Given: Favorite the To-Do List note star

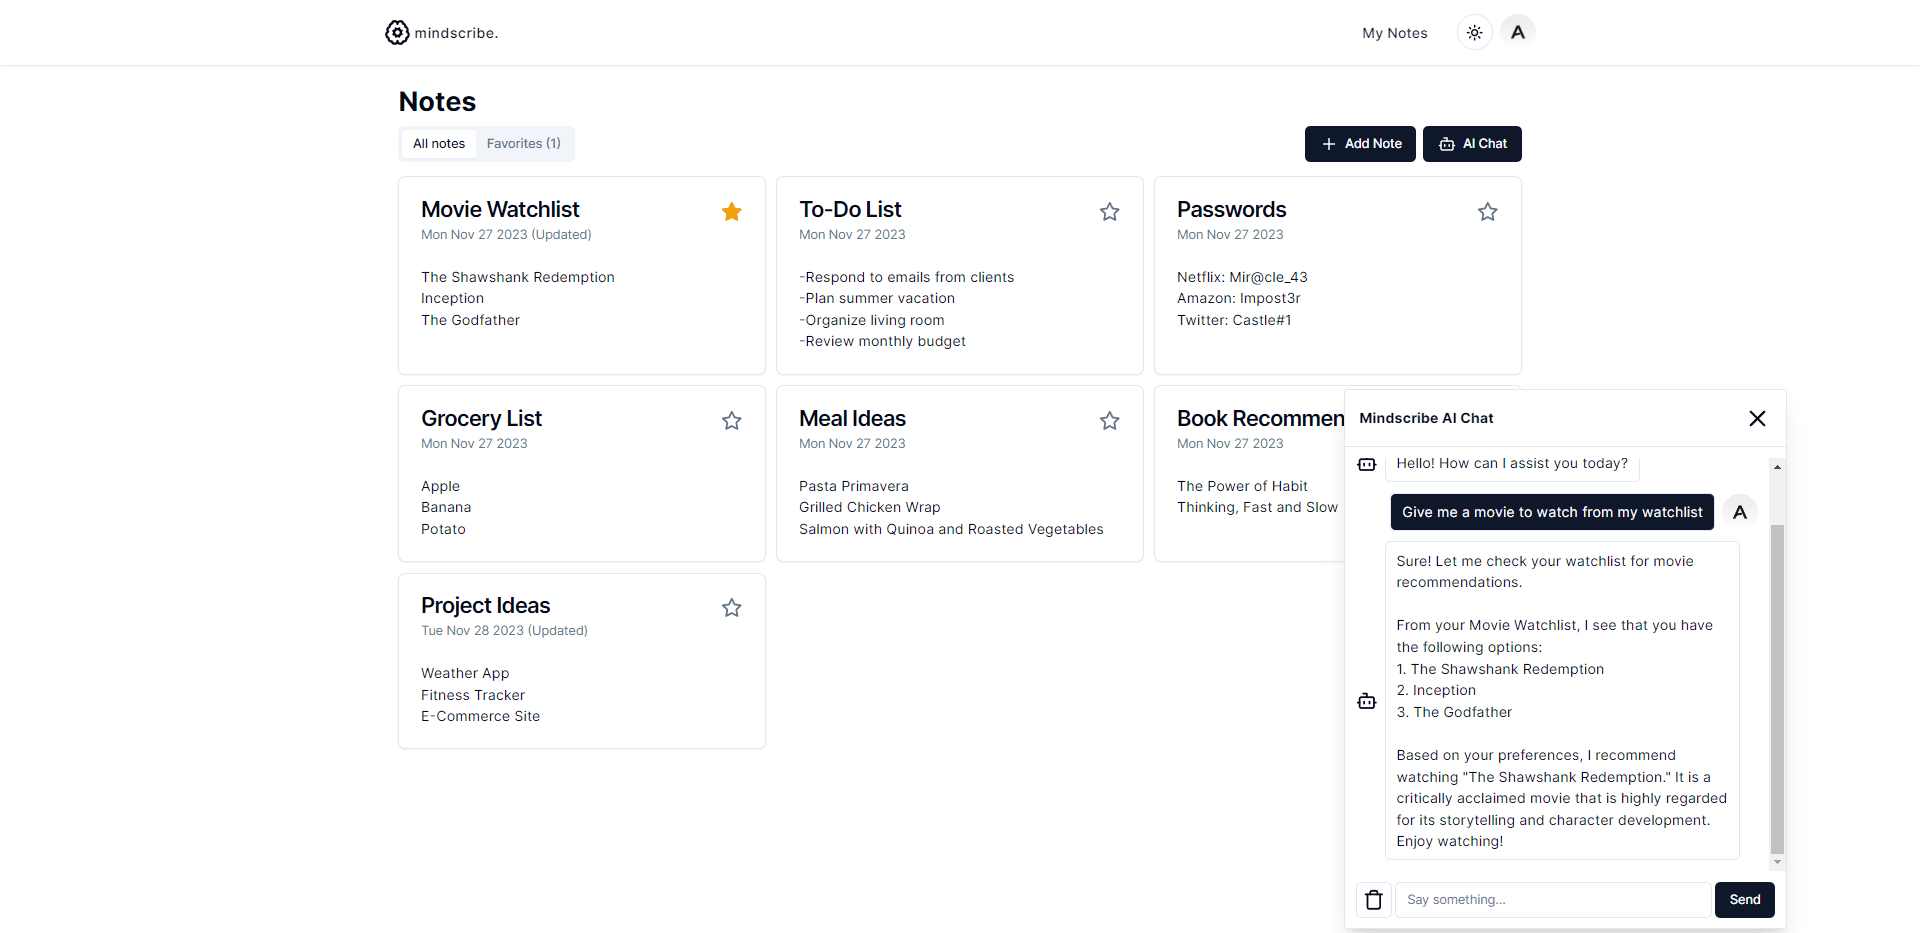Looking at the screenshot, I should (1110, 212).
